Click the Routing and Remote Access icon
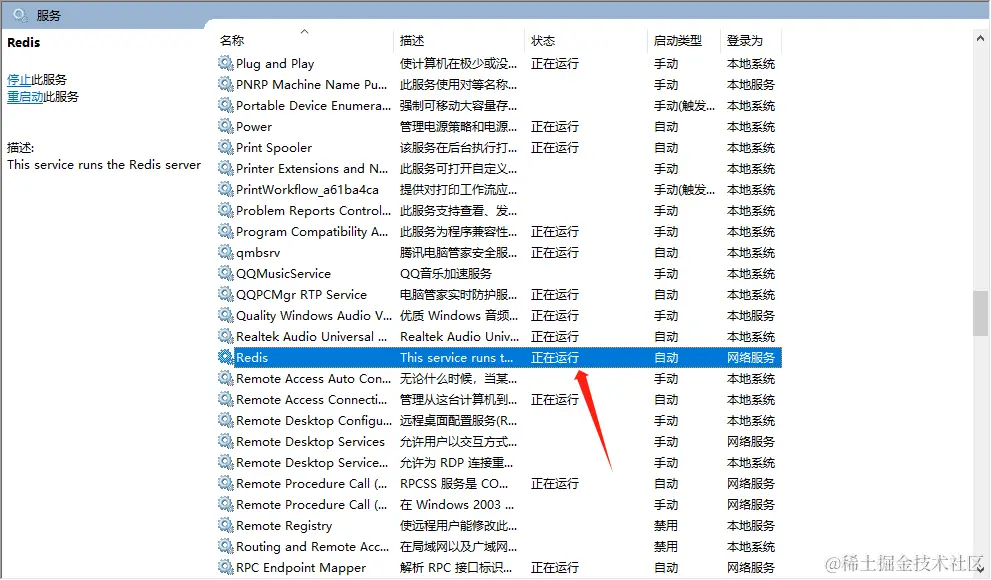Viewport: 991px width, 580px height. tap(226, 546)
